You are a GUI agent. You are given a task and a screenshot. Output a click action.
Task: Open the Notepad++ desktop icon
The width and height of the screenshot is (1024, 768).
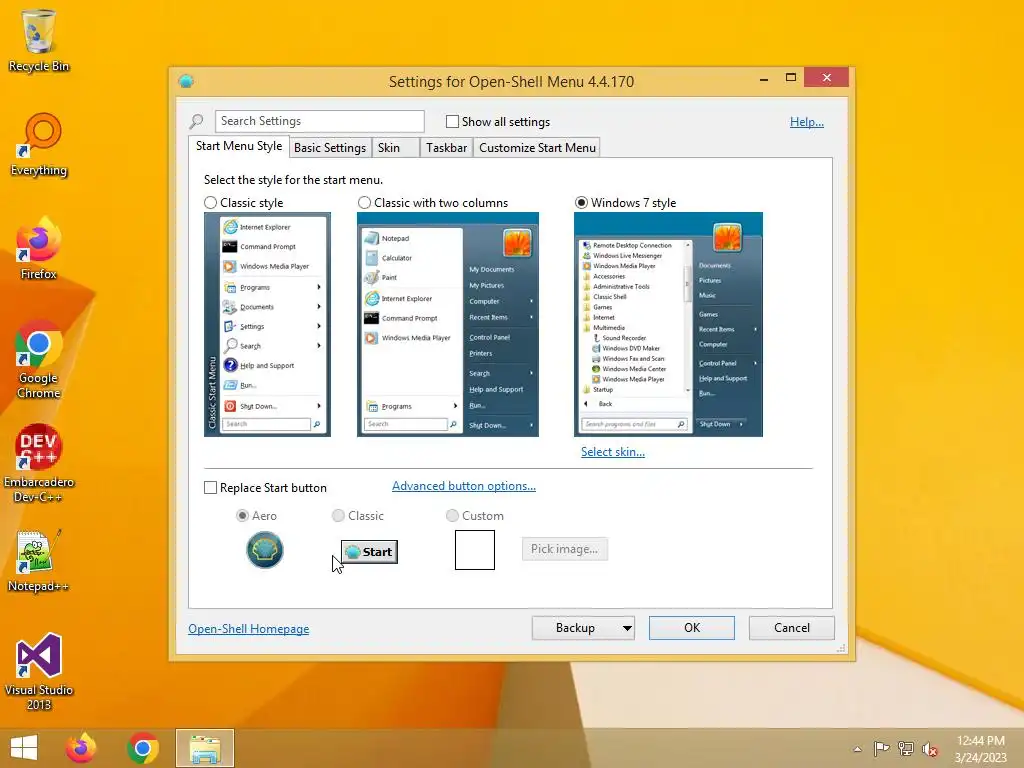39,561
